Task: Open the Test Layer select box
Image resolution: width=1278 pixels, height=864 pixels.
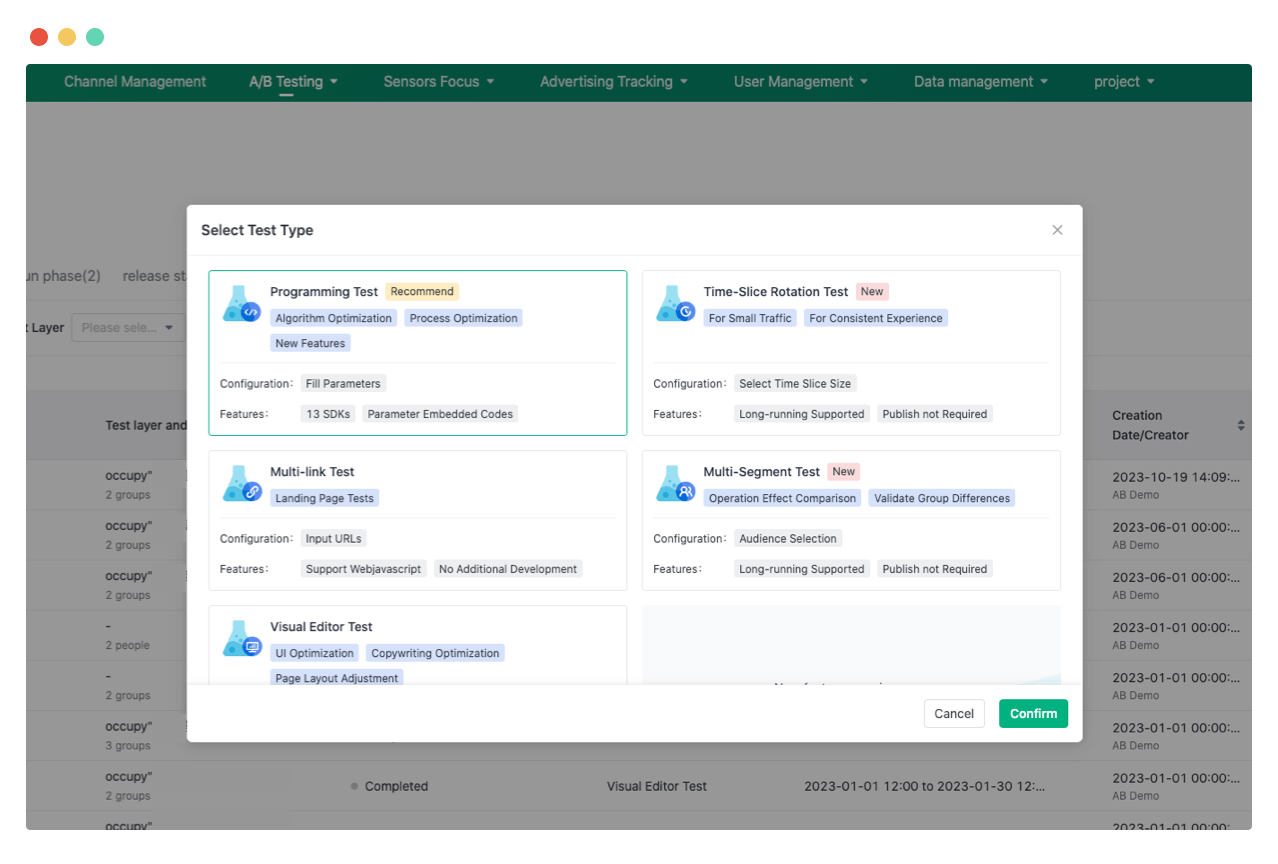Action: [x=127, y=328]
